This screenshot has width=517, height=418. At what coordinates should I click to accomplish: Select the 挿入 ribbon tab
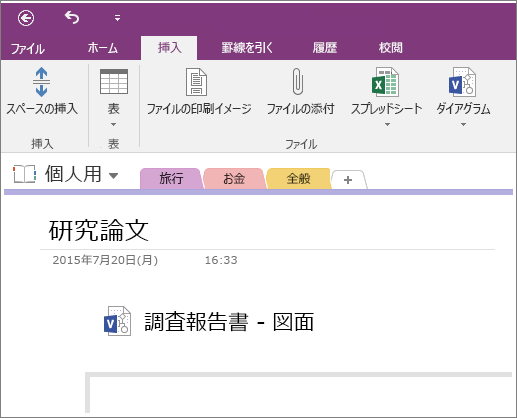click(169, 48)
